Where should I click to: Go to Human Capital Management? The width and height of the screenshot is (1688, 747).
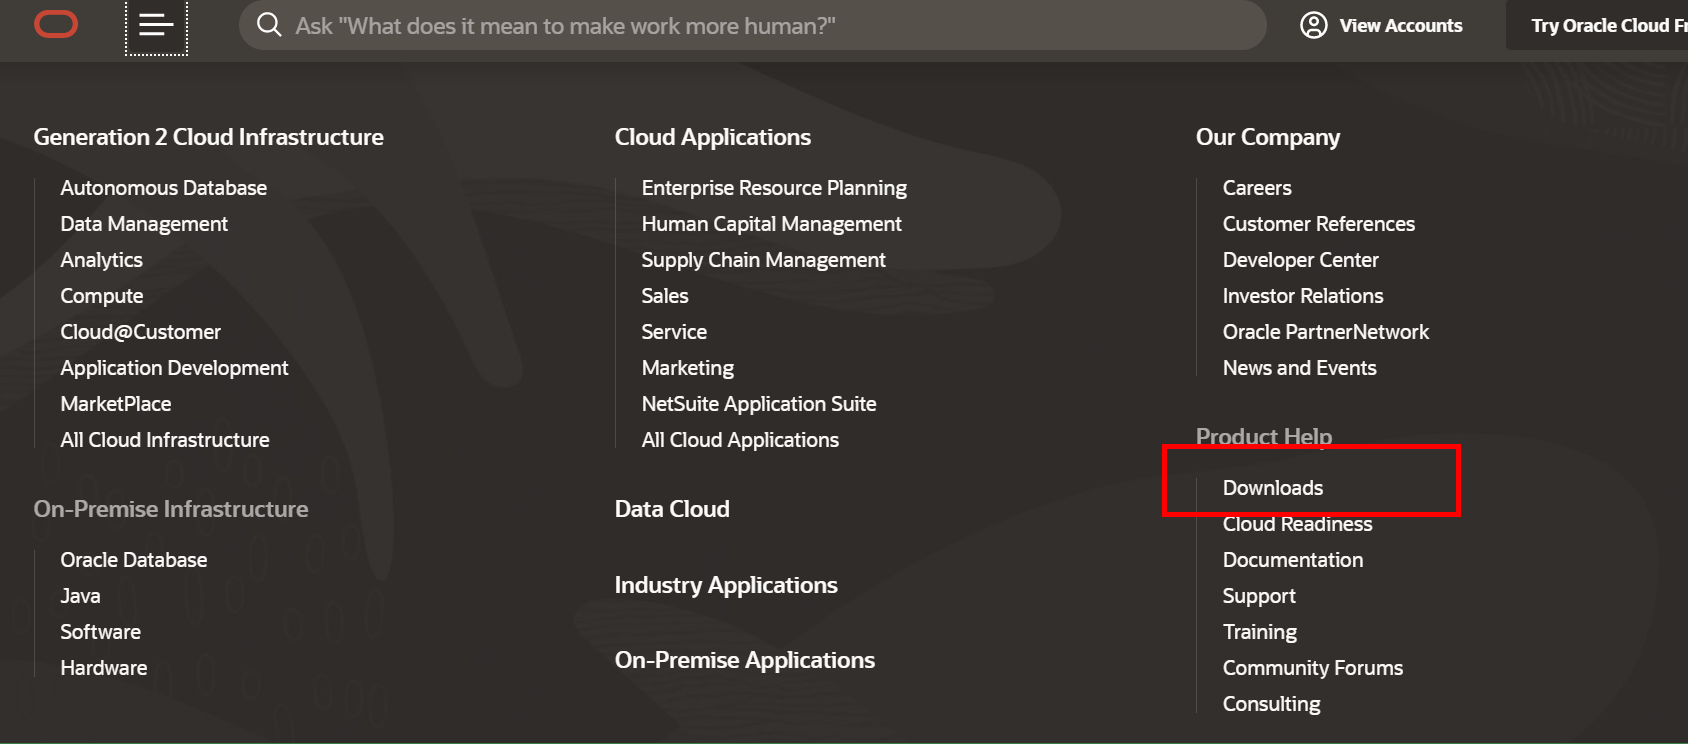tap(771, 224)
